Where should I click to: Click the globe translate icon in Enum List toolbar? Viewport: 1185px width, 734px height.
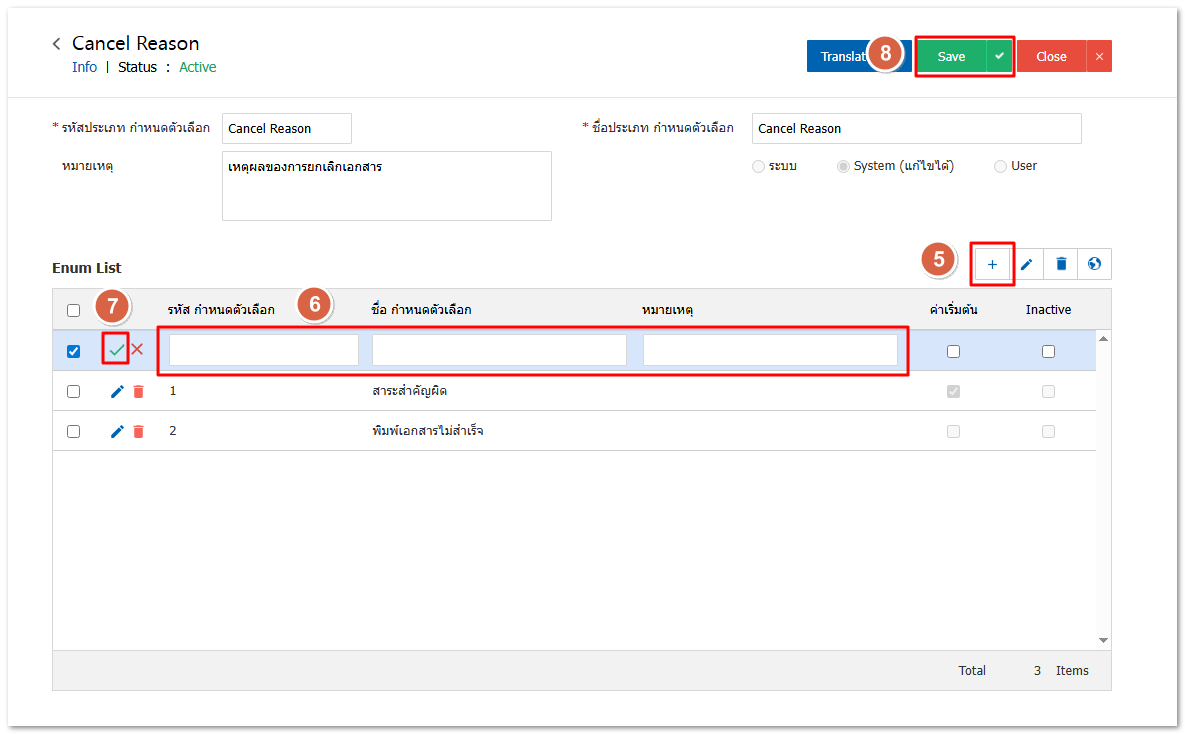click(x=1094, y=264)
